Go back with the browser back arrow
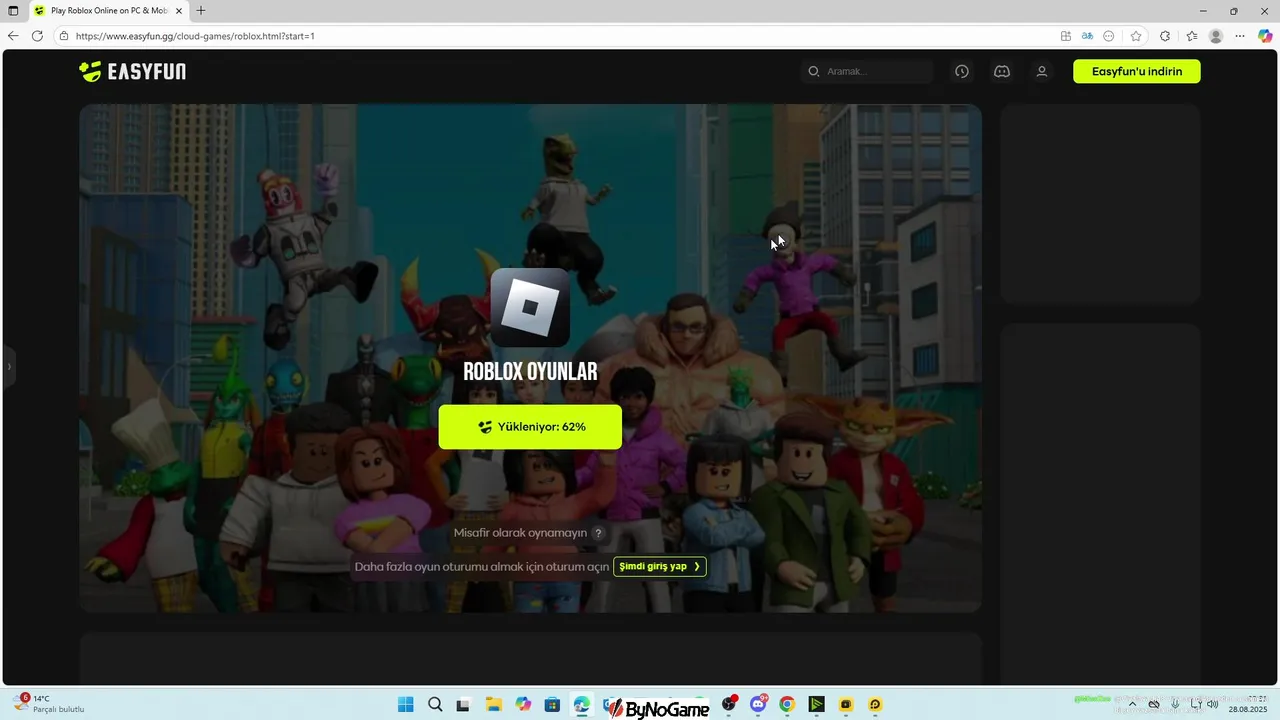 pos(13,36)
